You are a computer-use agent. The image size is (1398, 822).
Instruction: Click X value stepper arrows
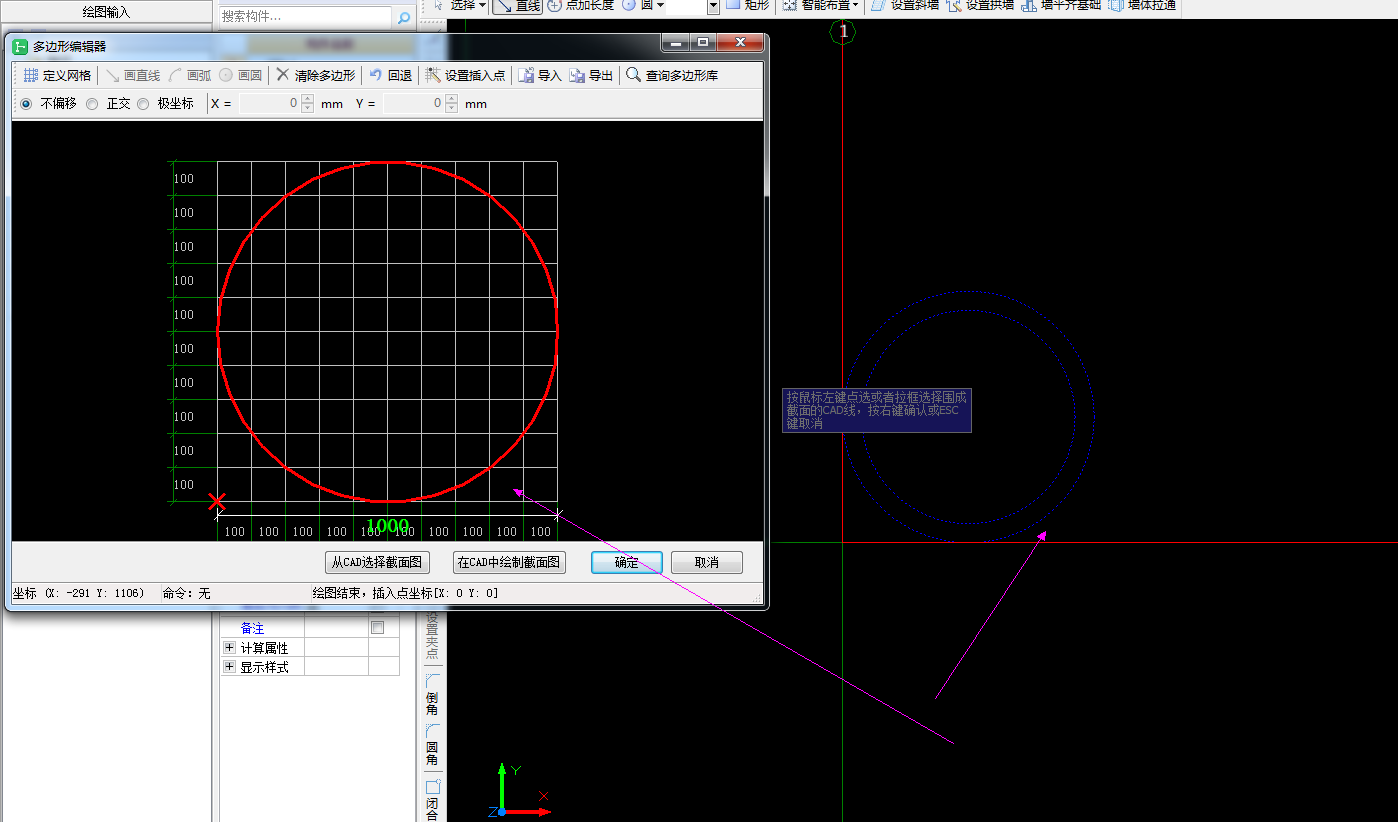click(307, 103)
